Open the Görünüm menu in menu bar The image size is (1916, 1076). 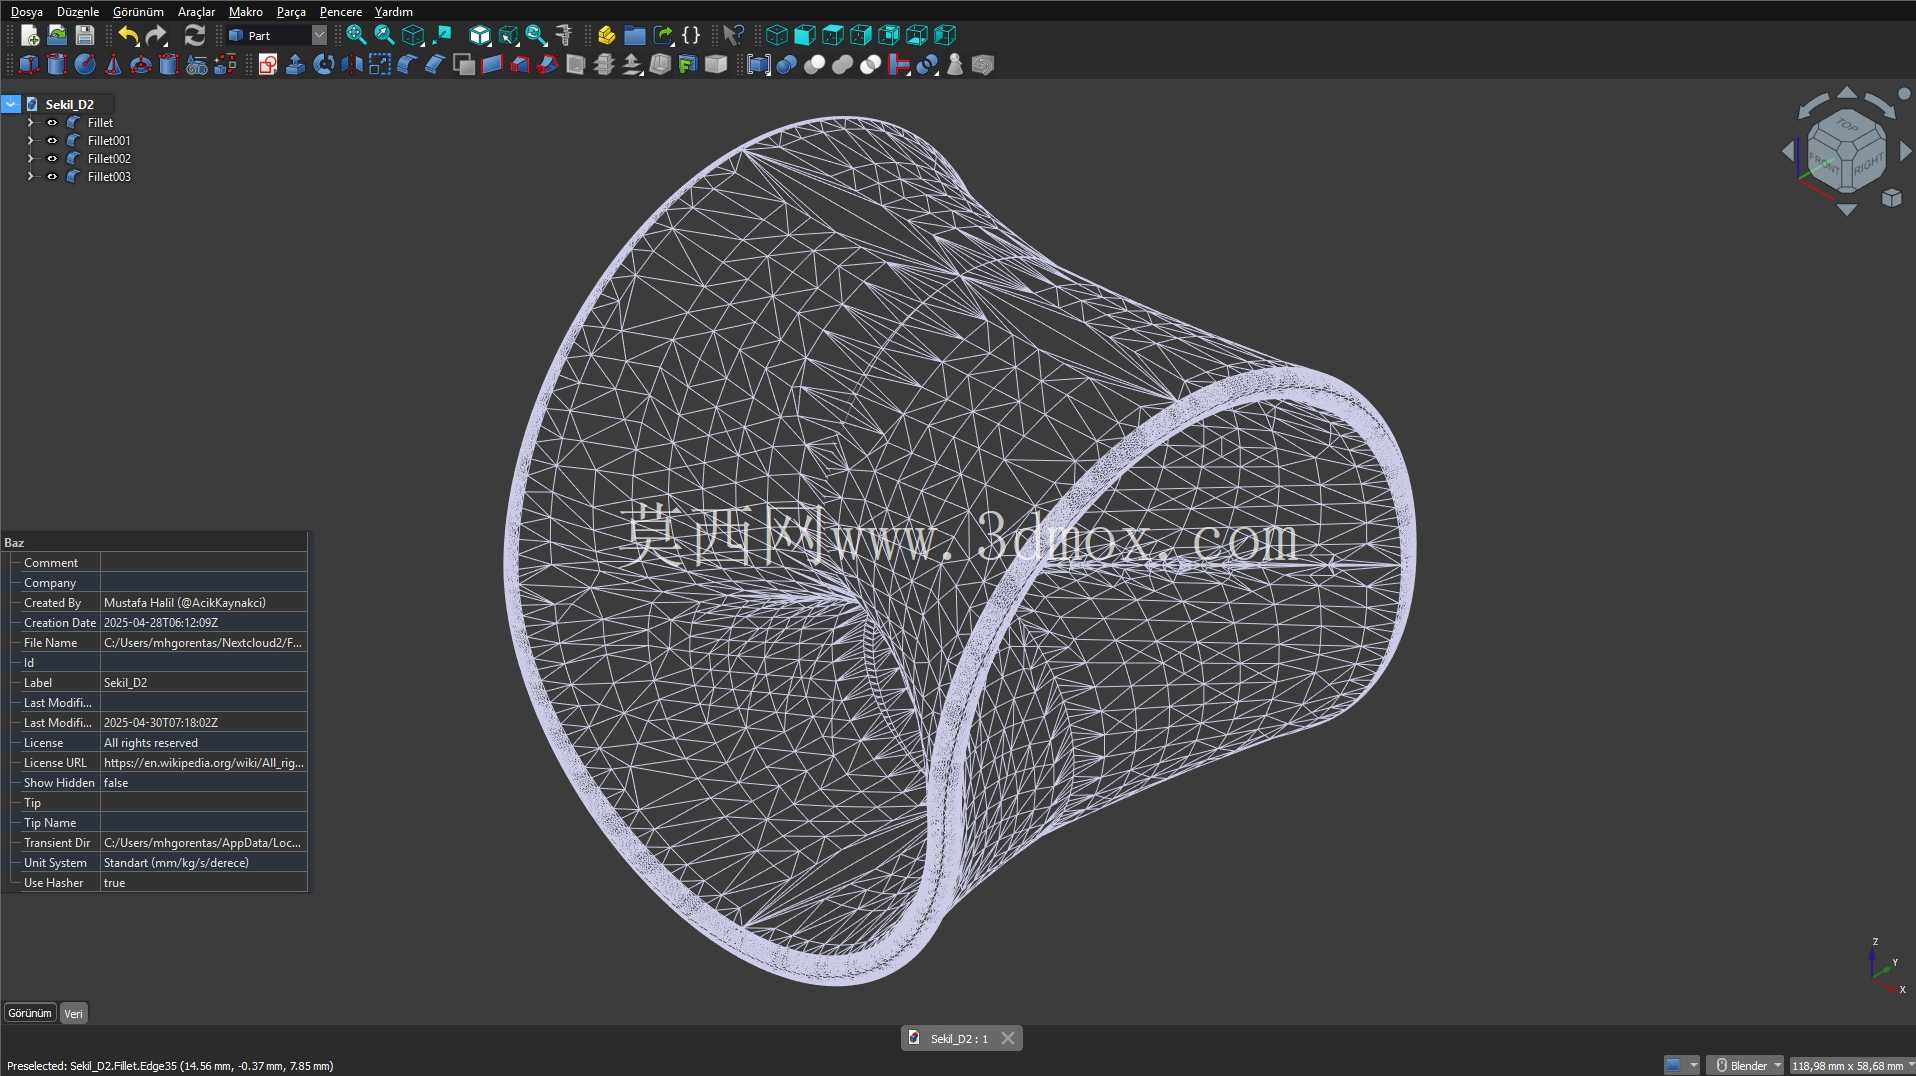[x=138, y=12]
